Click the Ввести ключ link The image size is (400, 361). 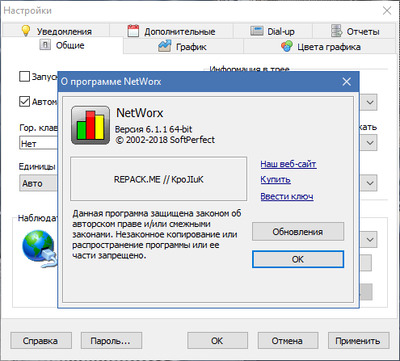tap(287, 196)
